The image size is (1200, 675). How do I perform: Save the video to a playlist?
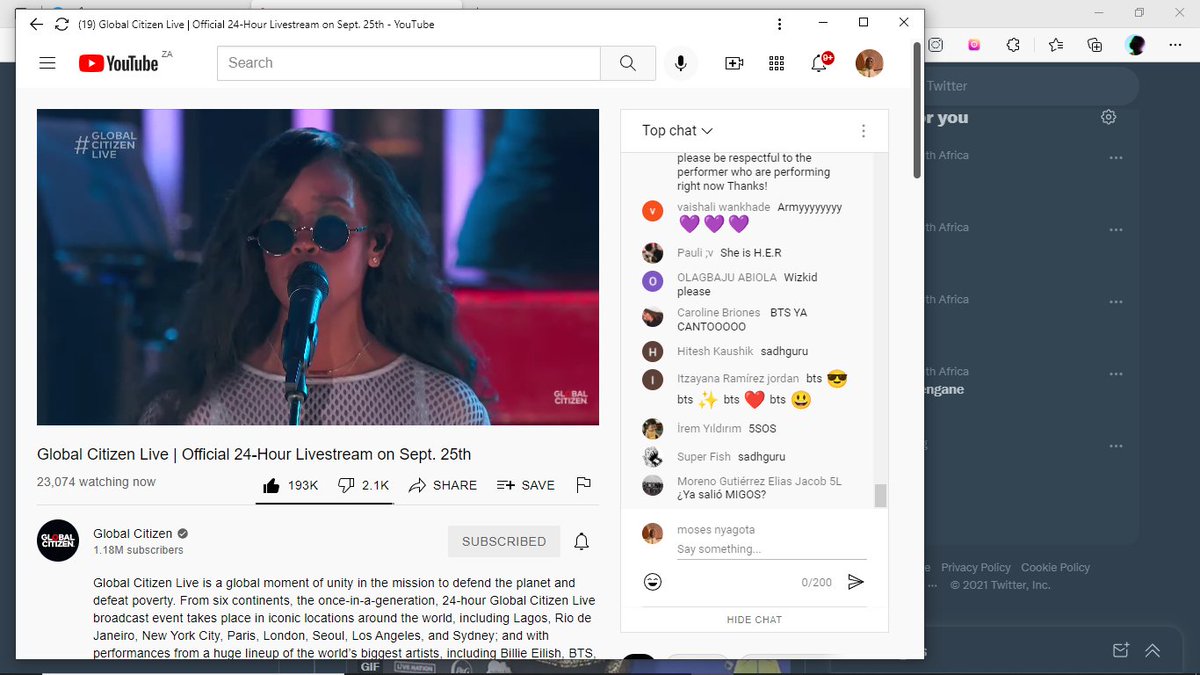click(525, 485)
